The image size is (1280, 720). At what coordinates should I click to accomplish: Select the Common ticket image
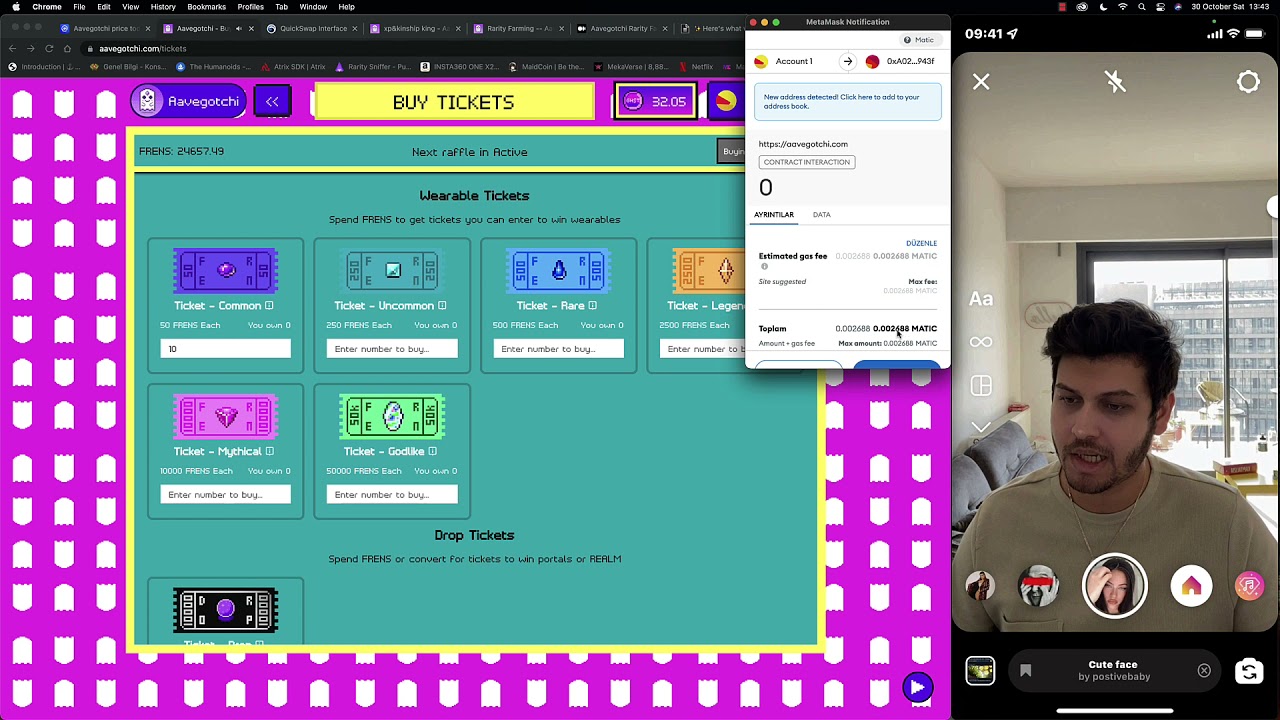click(x=225, y=270)
